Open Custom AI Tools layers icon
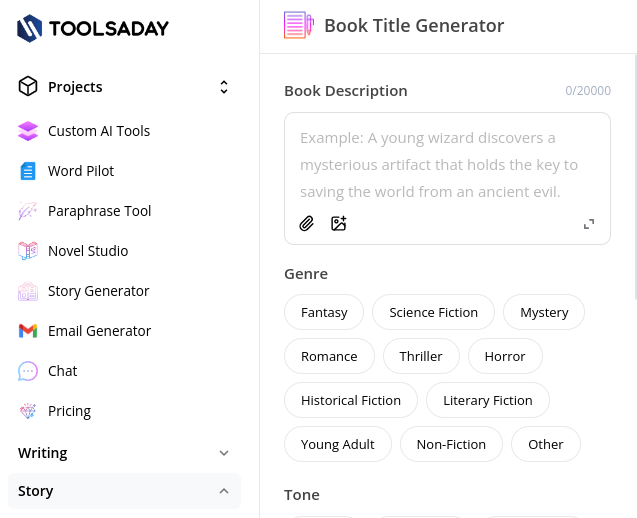The height and width of the screenshot is (518, 637). [28, 131]
